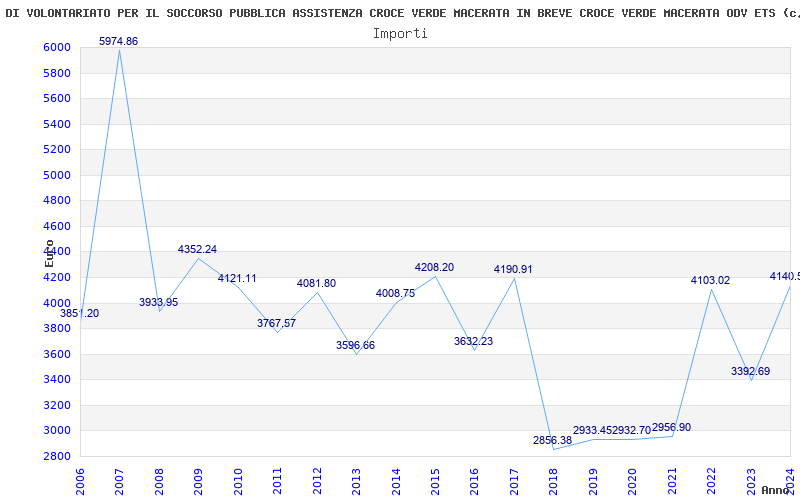800x500 pixels.
Task: Click the 5800 y-axis tick label
Action: 57,73
